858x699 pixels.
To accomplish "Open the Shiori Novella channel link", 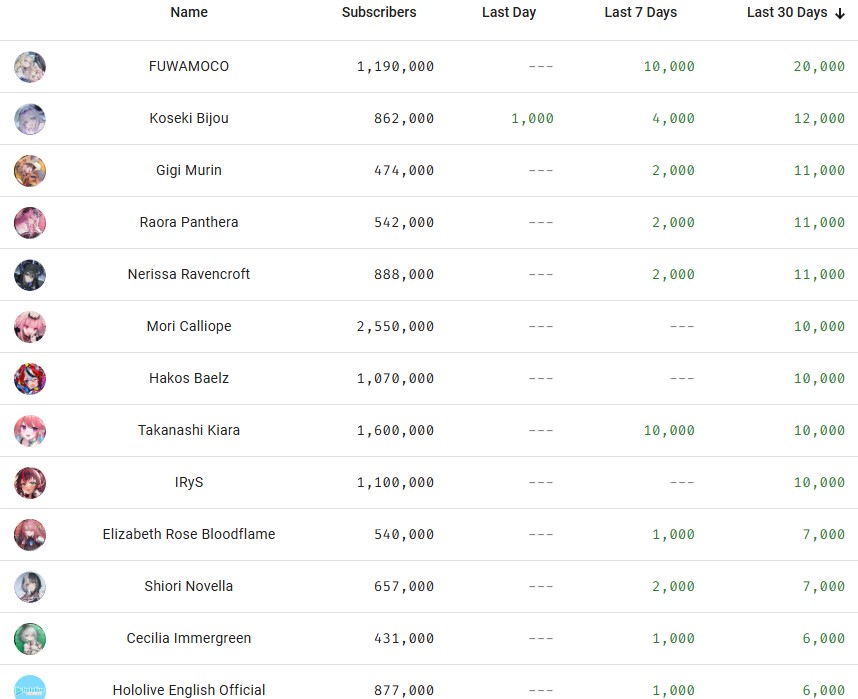I will [189, 586].
